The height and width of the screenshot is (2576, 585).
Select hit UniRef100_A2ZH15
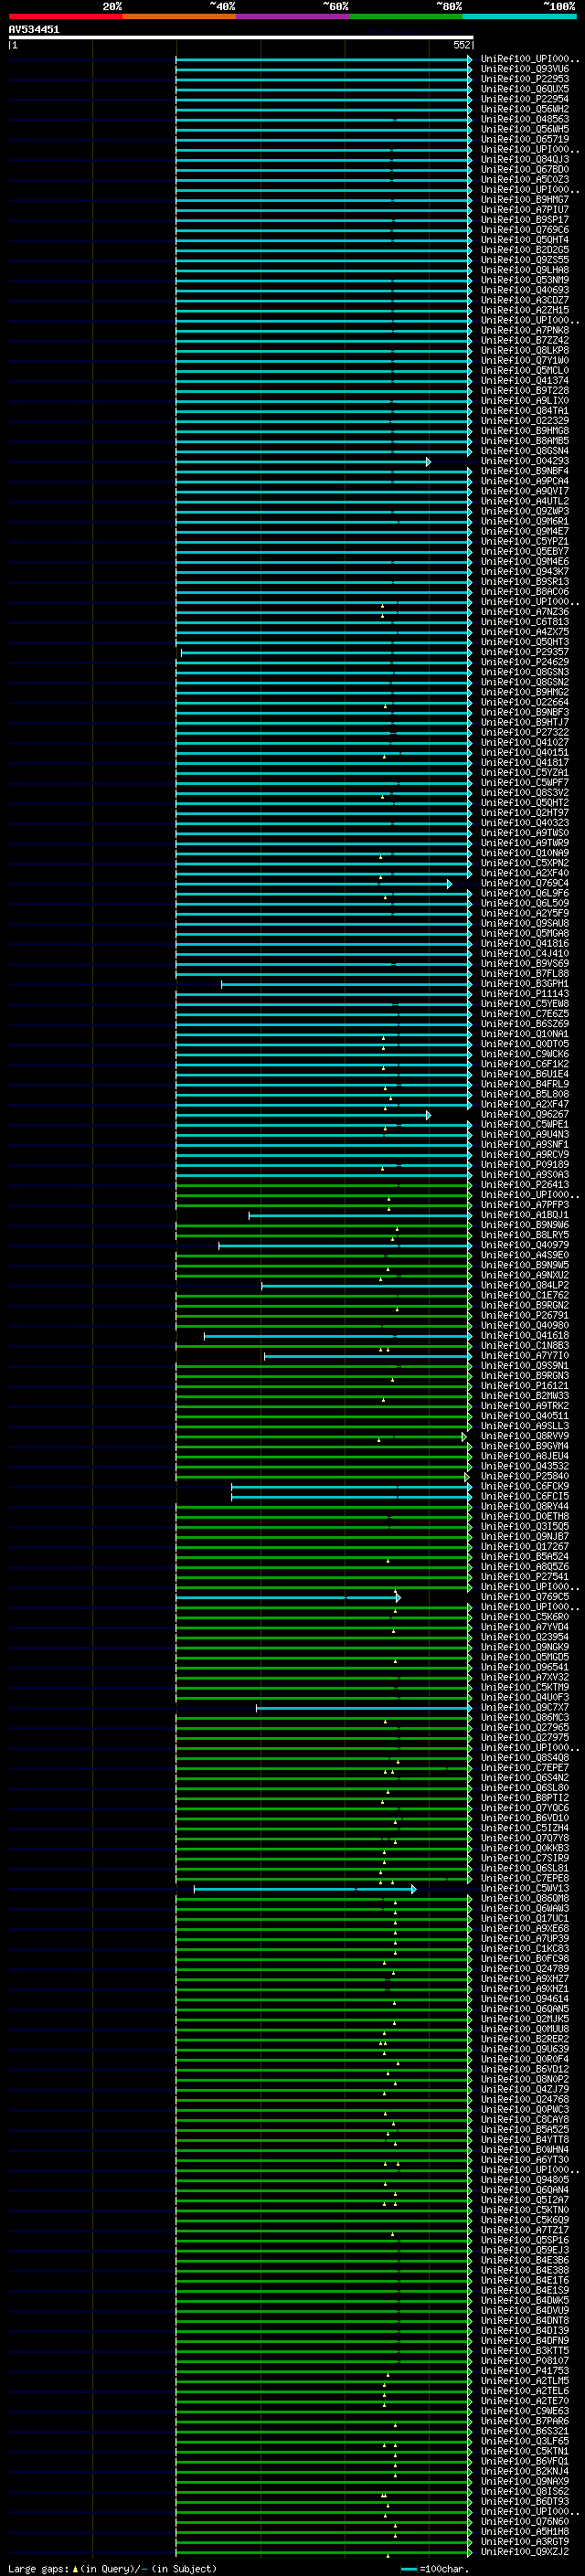tap(524, 310)
